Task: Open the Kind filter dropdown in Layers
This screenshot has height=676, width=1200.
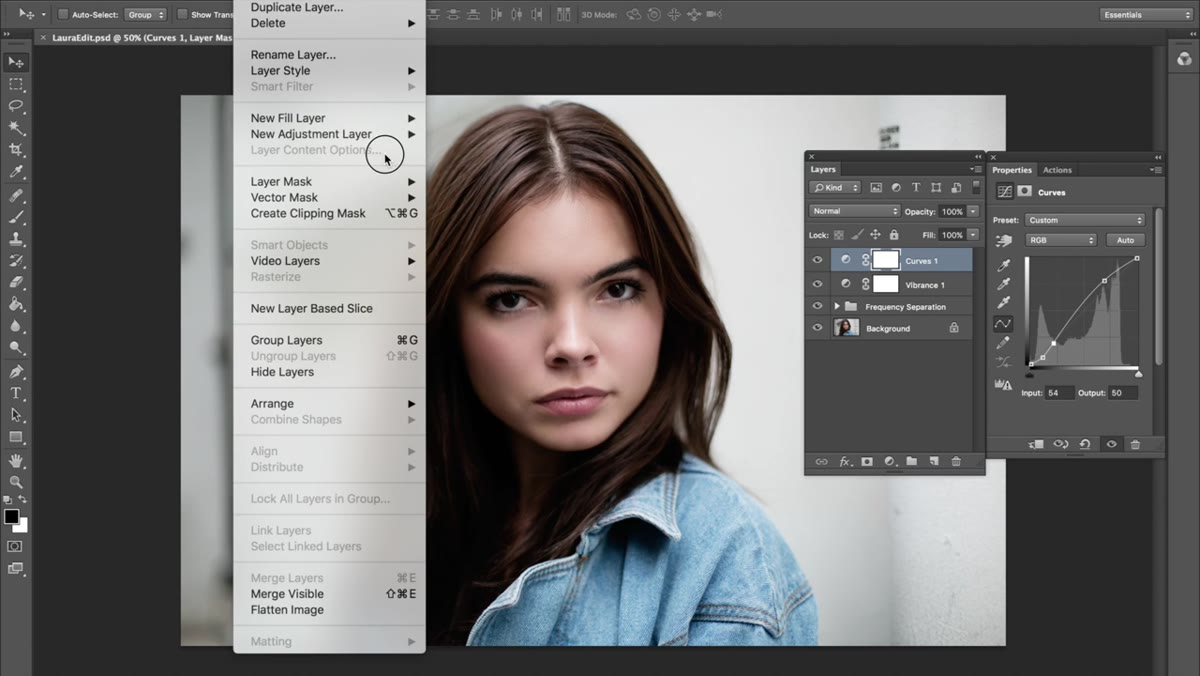Action: 835,187
